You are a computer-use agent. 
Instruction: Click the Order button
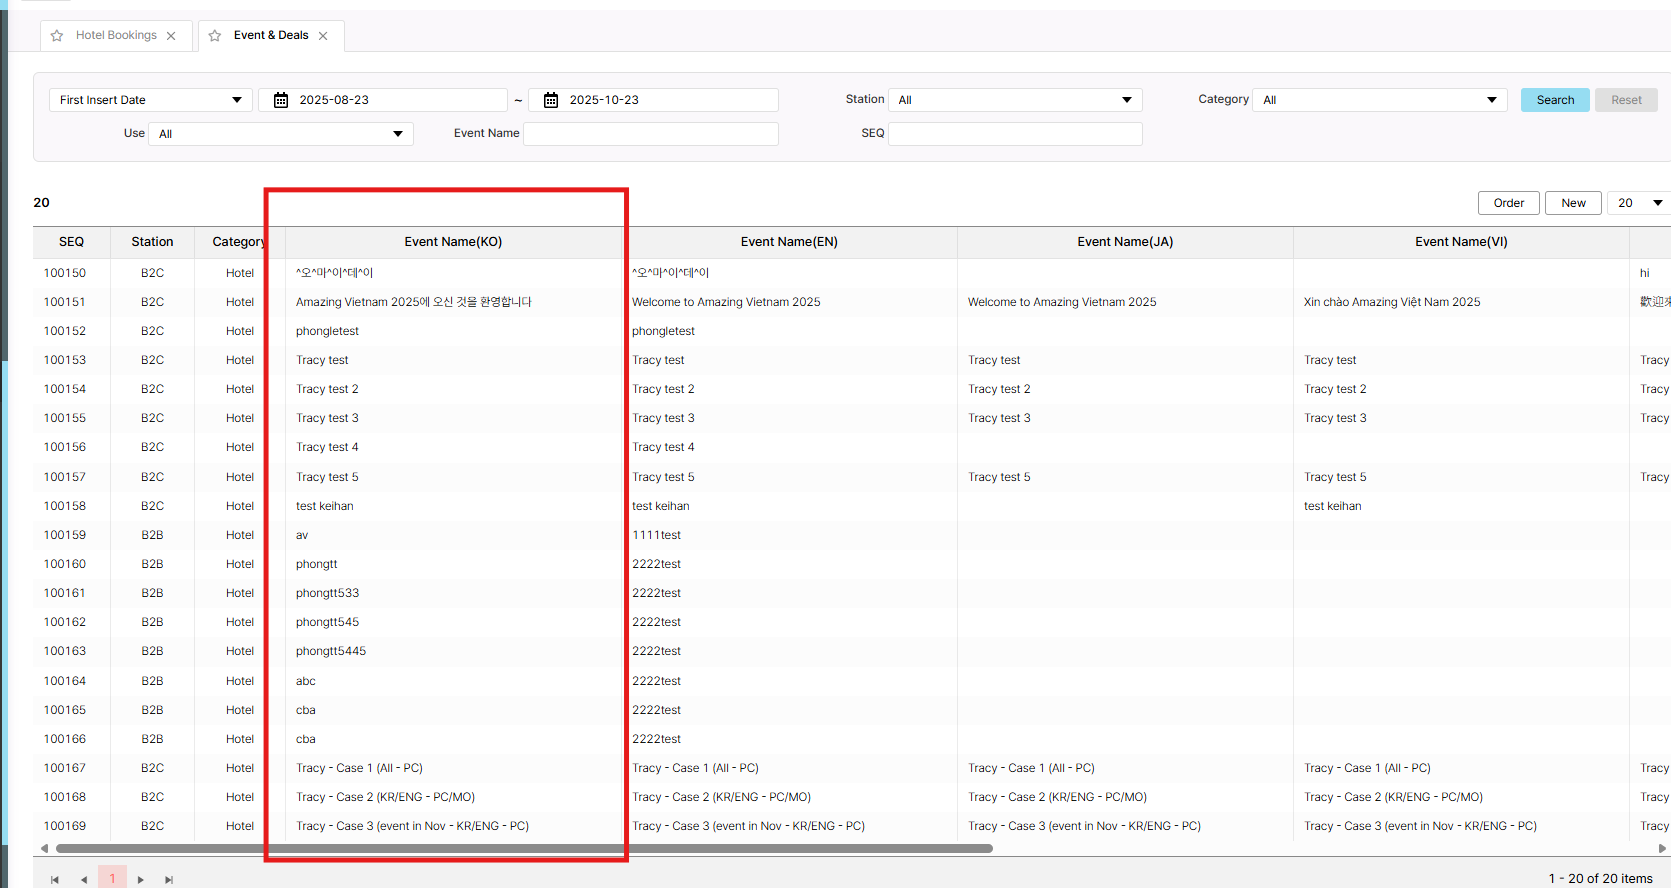coord(1508,203)
